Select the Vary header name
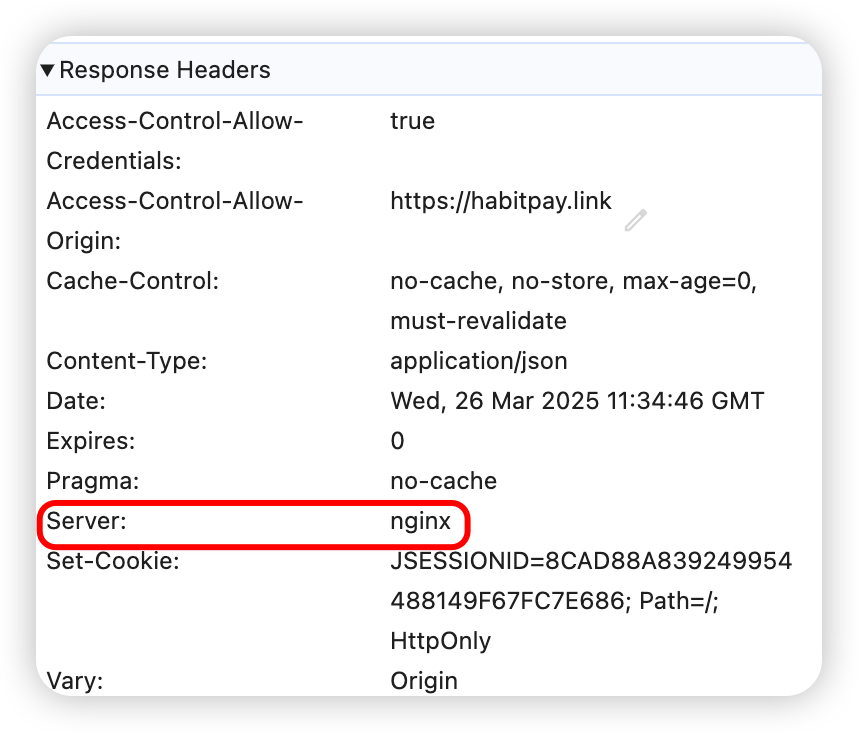The height and width of the screenshot is (732, 858). pos(75,681)
